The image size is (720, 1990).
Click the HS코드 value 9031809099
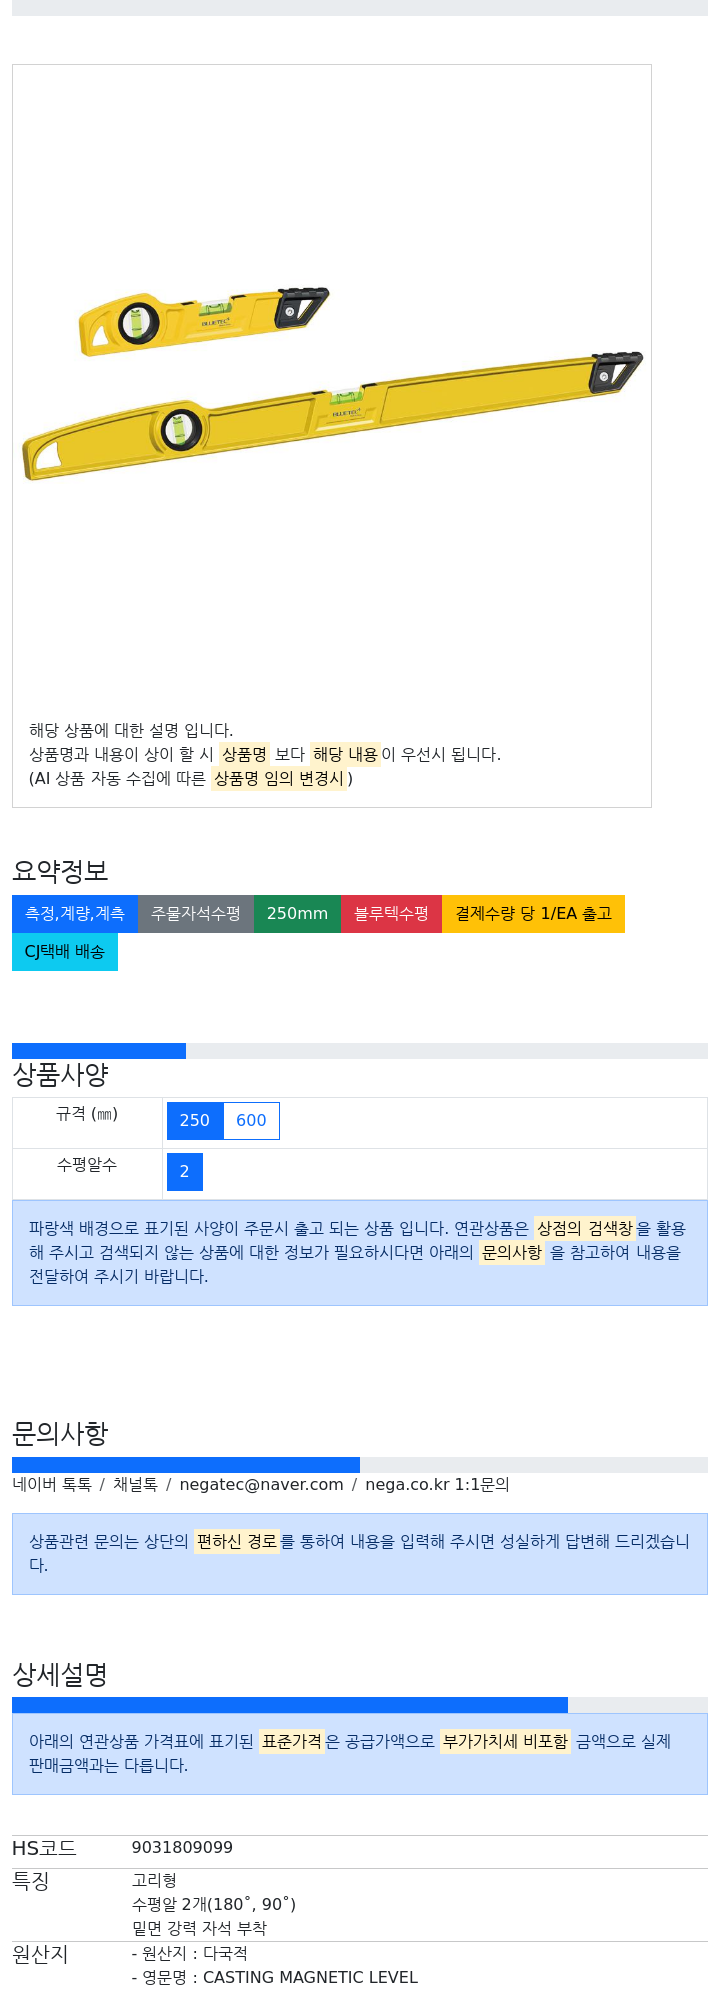pos(182,1848)
